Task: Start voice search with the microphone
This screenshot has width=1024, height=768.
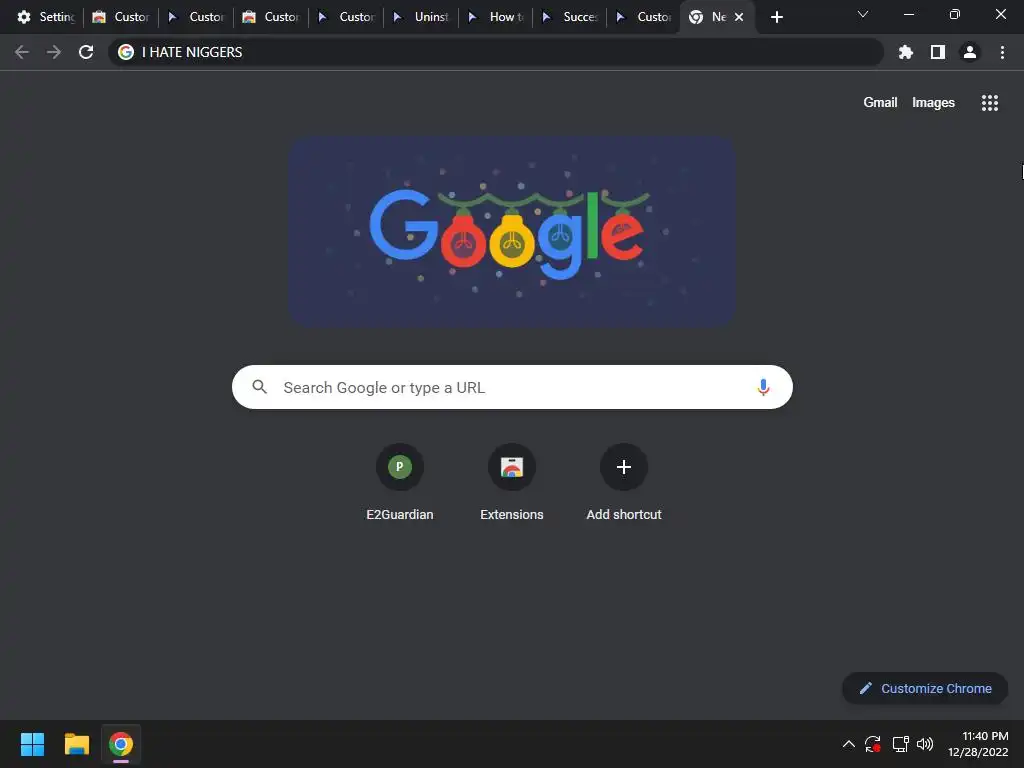Action: pos(763,387)
